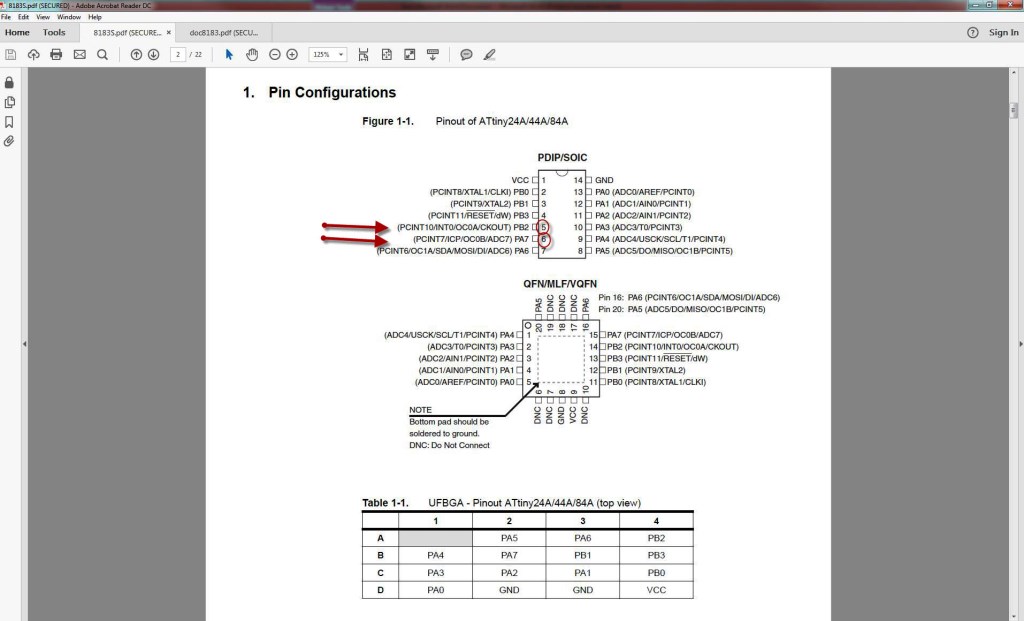Enter full screen mode icon
The image size is (1024, 621).
point(409,55)
